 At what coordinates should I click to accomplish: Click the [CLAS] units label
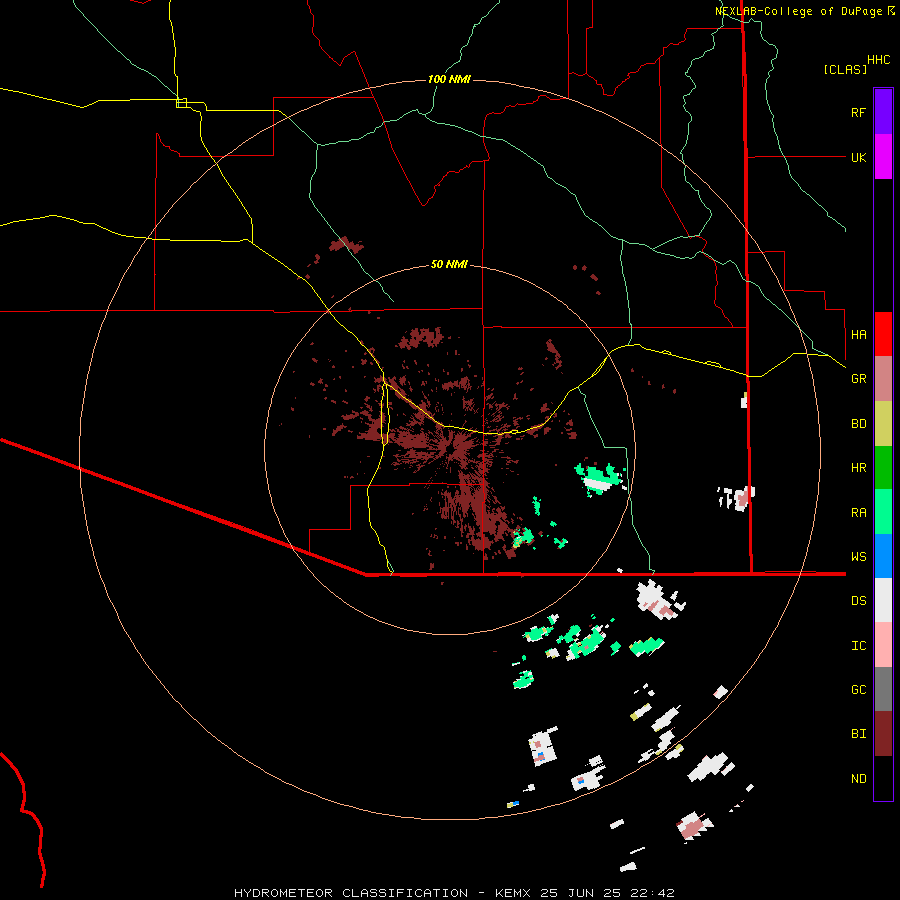845,69
